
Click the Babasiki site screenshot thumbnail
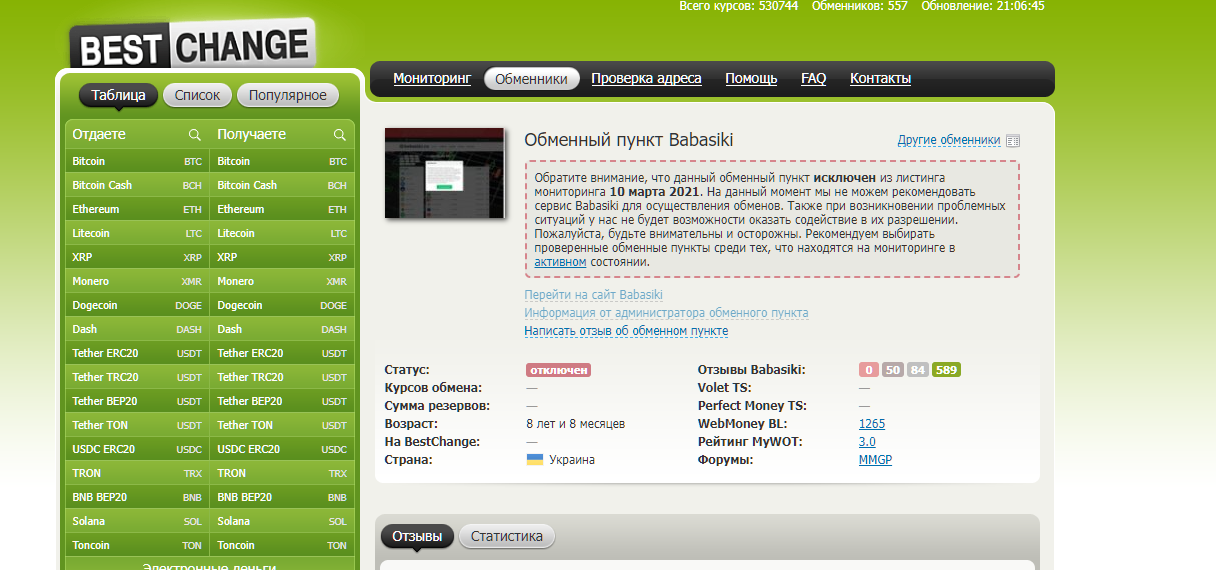click(x=445, y=173)
